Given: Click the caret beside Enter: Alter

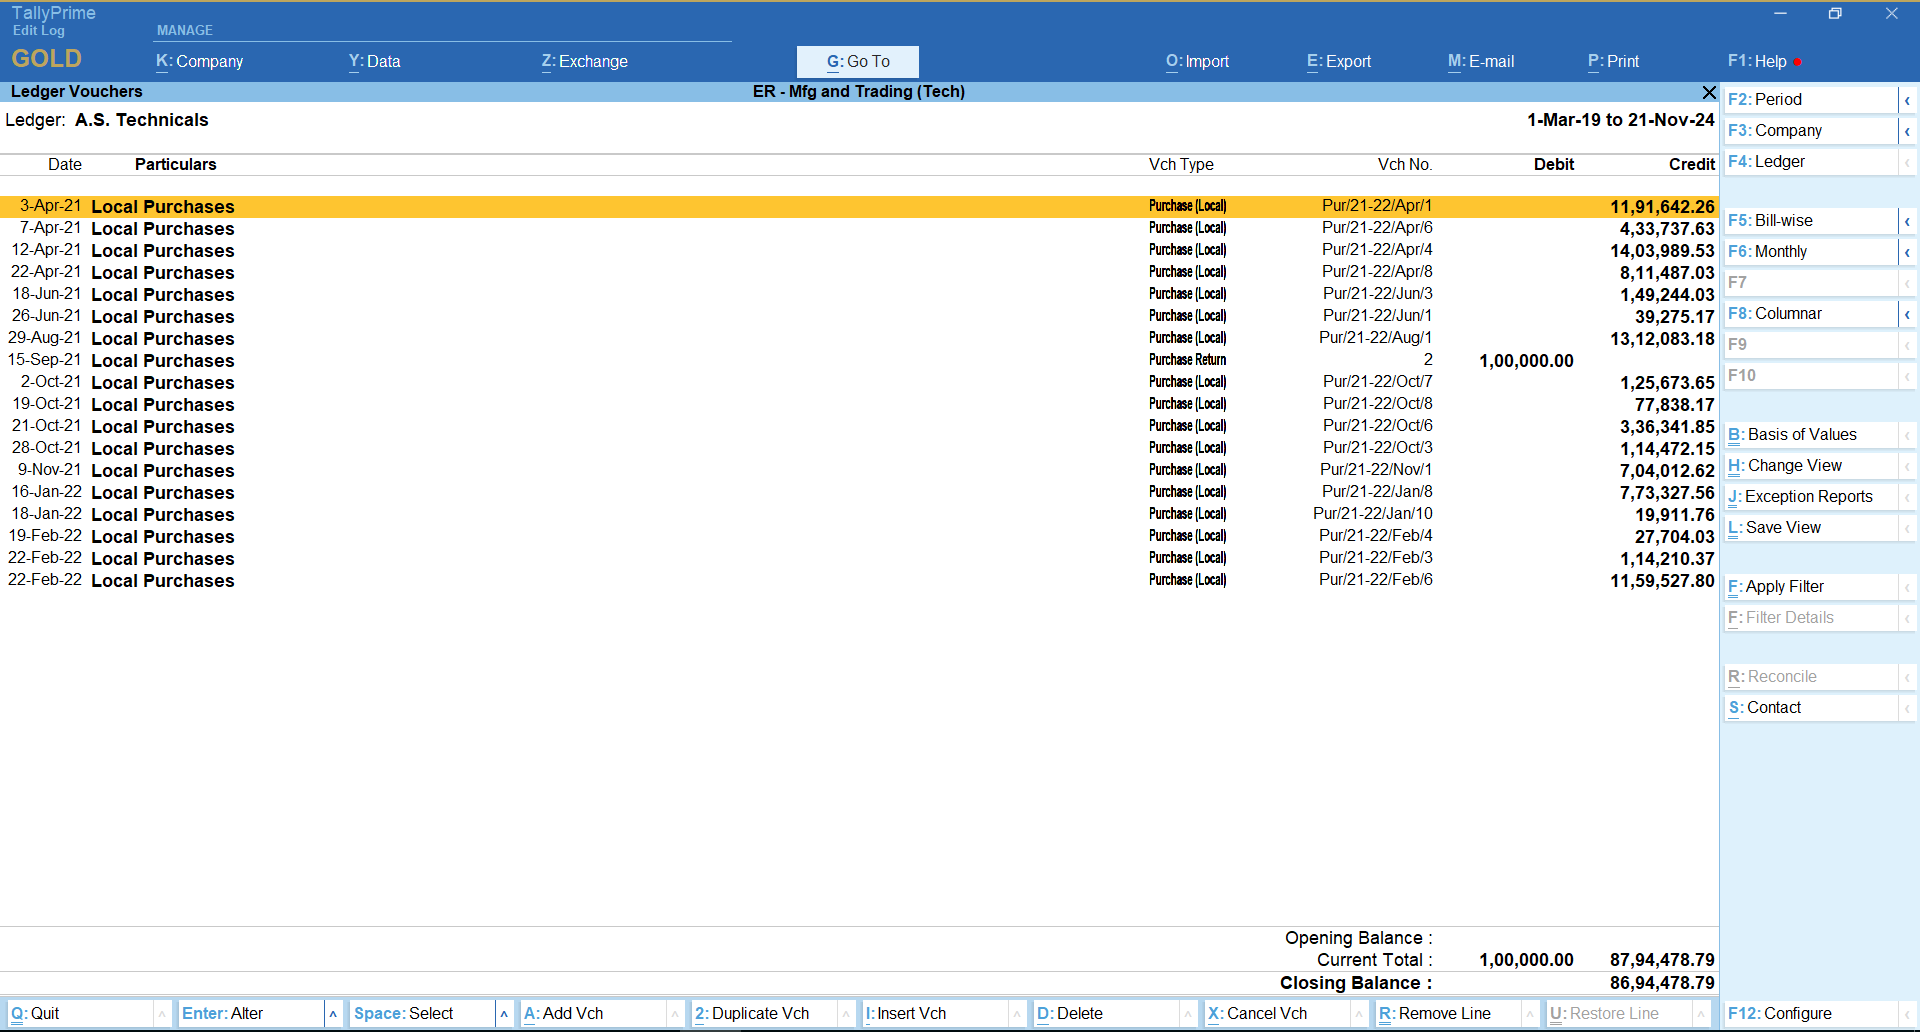Looking at the screenshot, I should (x=333, y=1014).
